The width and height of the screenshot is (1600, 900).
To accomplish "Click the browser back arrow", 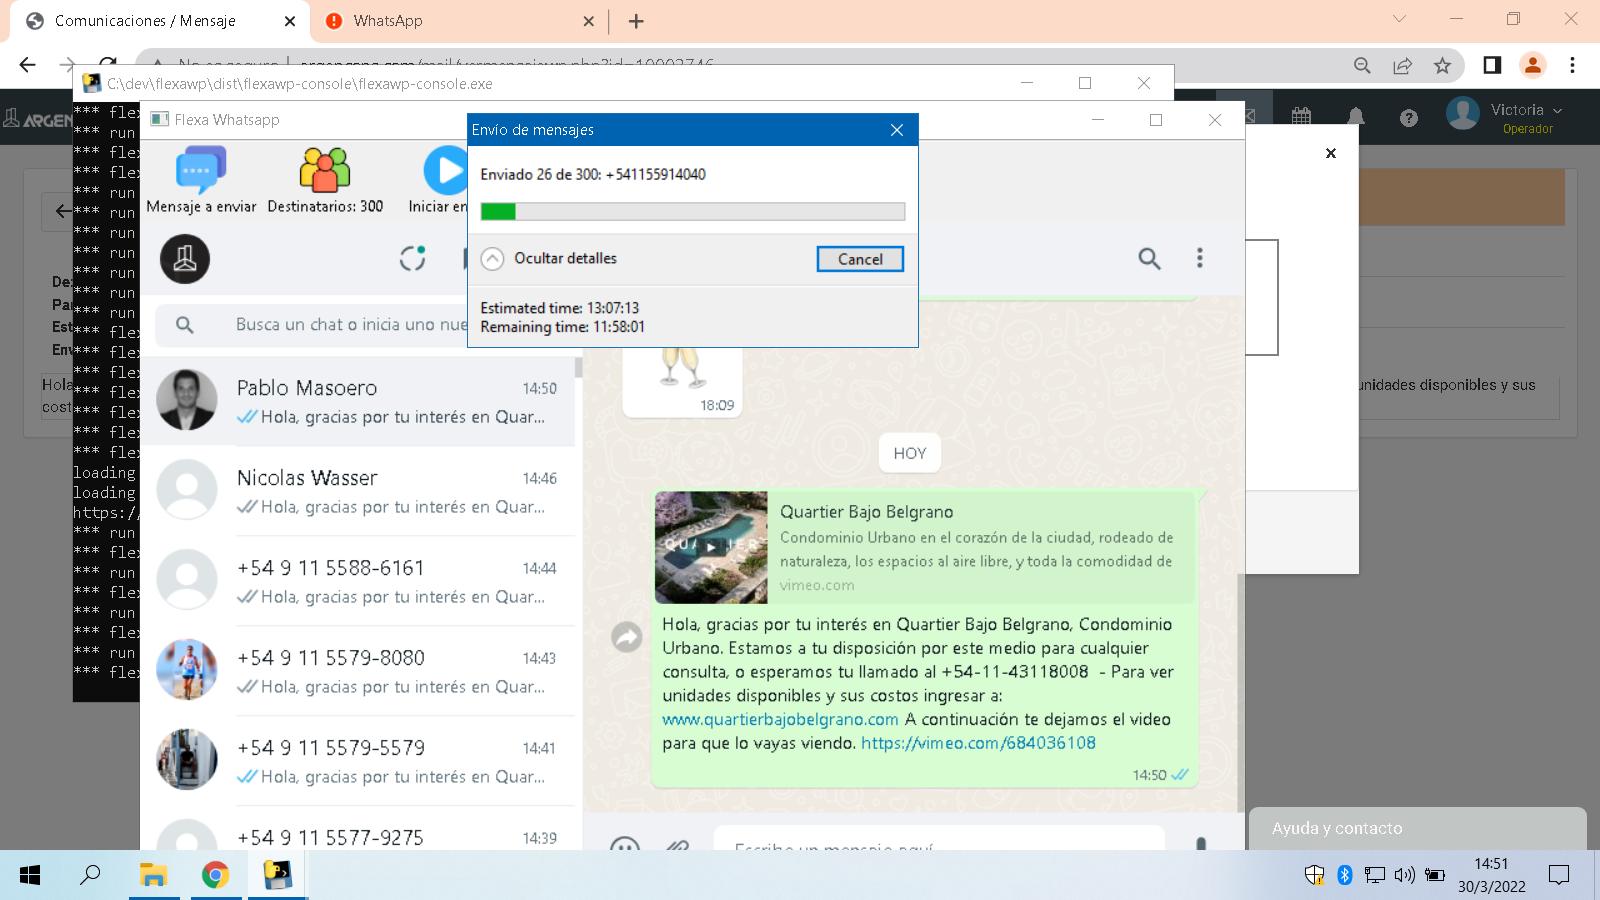I will click(27, 65).
